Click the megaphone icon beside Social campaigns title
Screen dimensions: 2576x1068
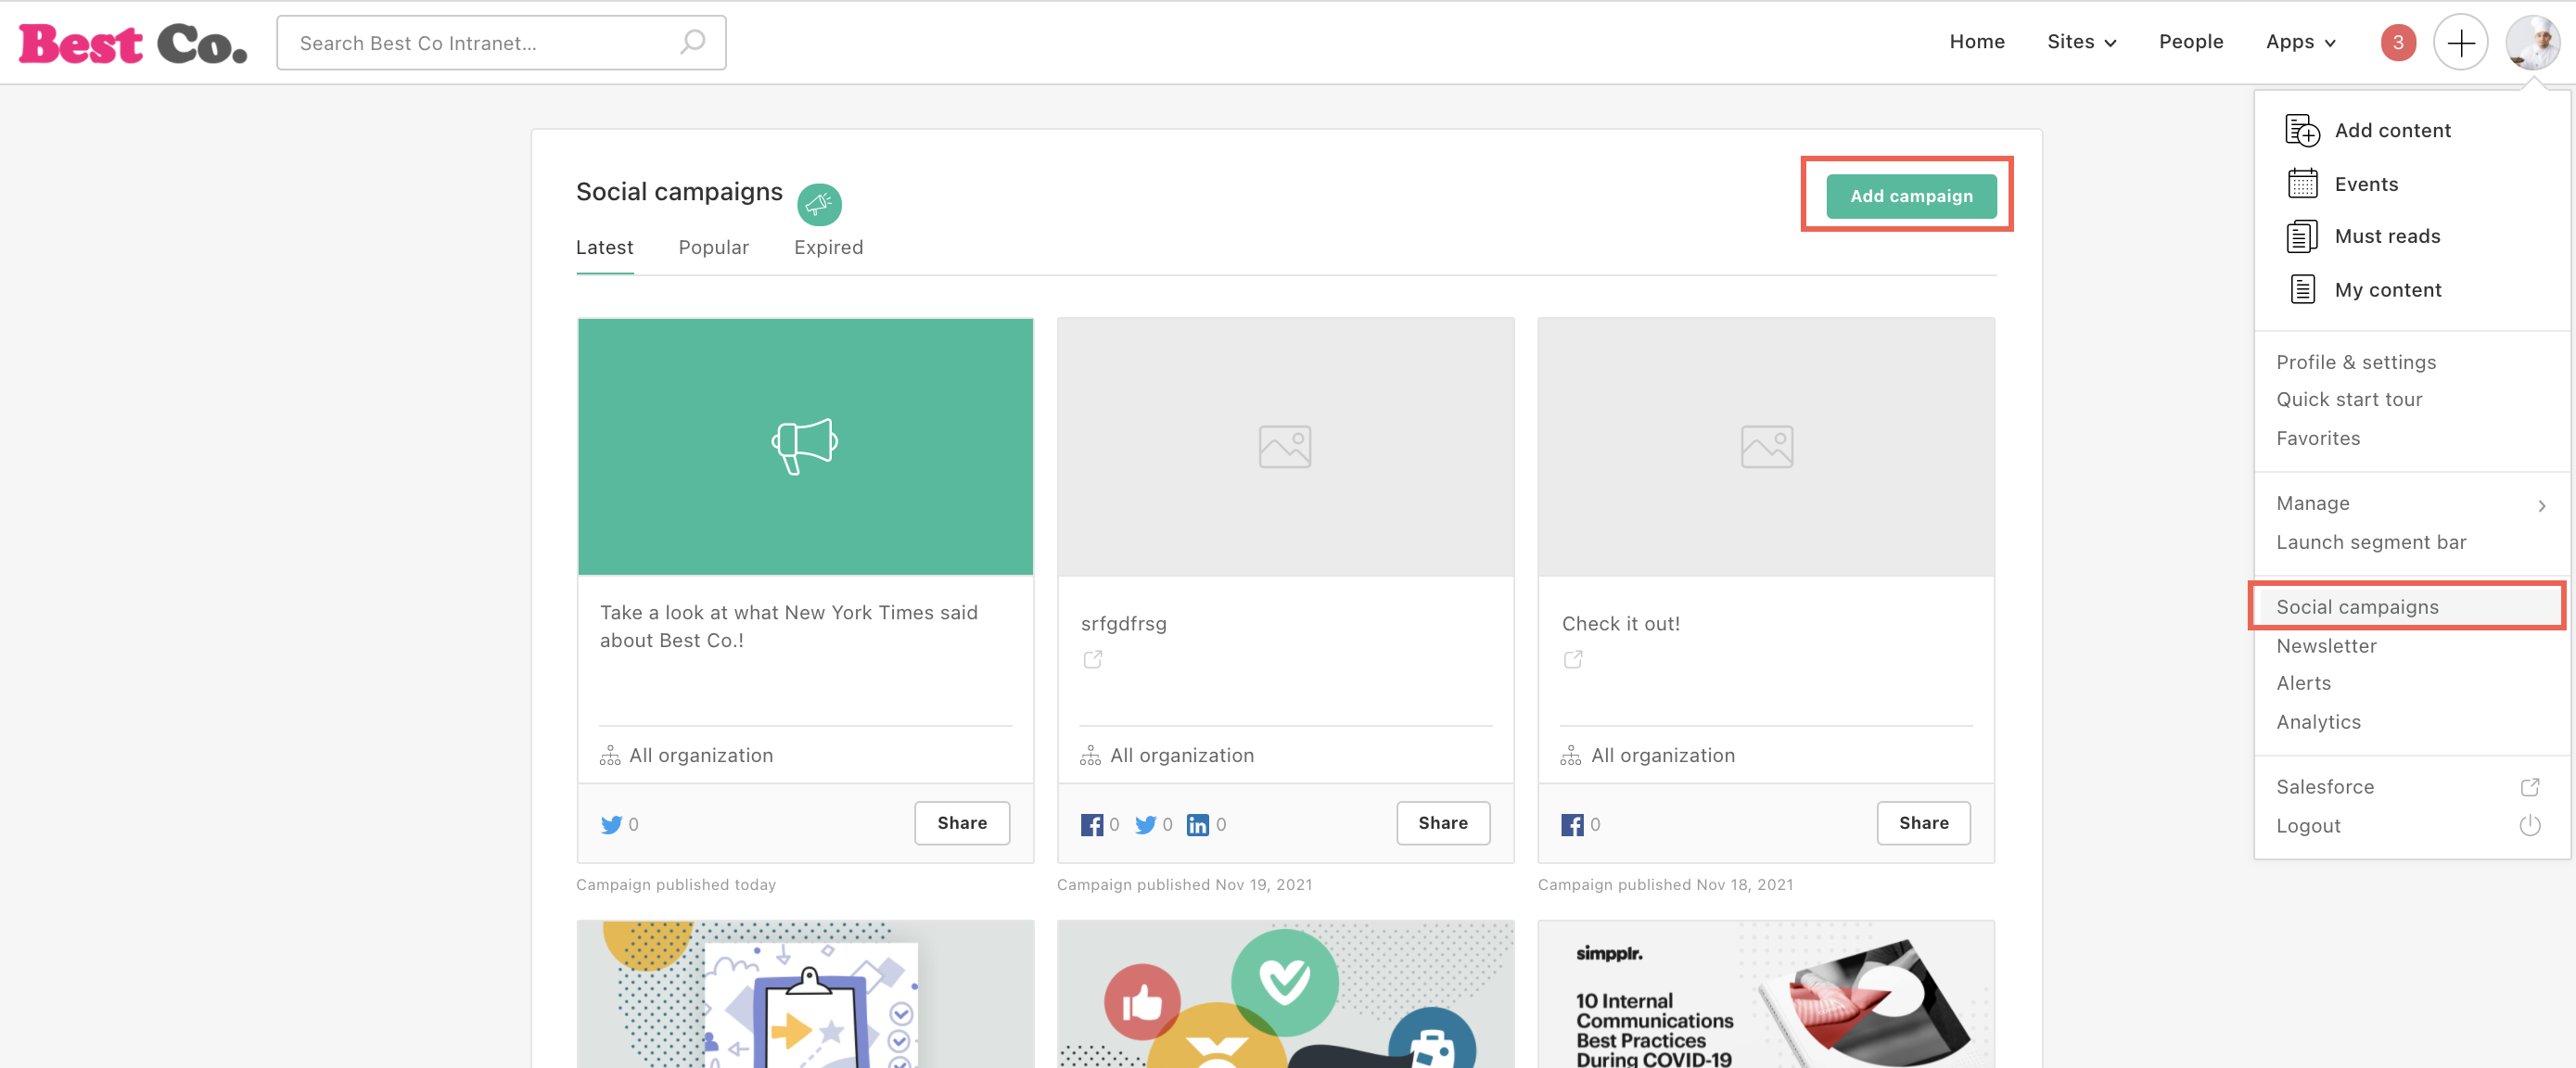click(819, 204)
